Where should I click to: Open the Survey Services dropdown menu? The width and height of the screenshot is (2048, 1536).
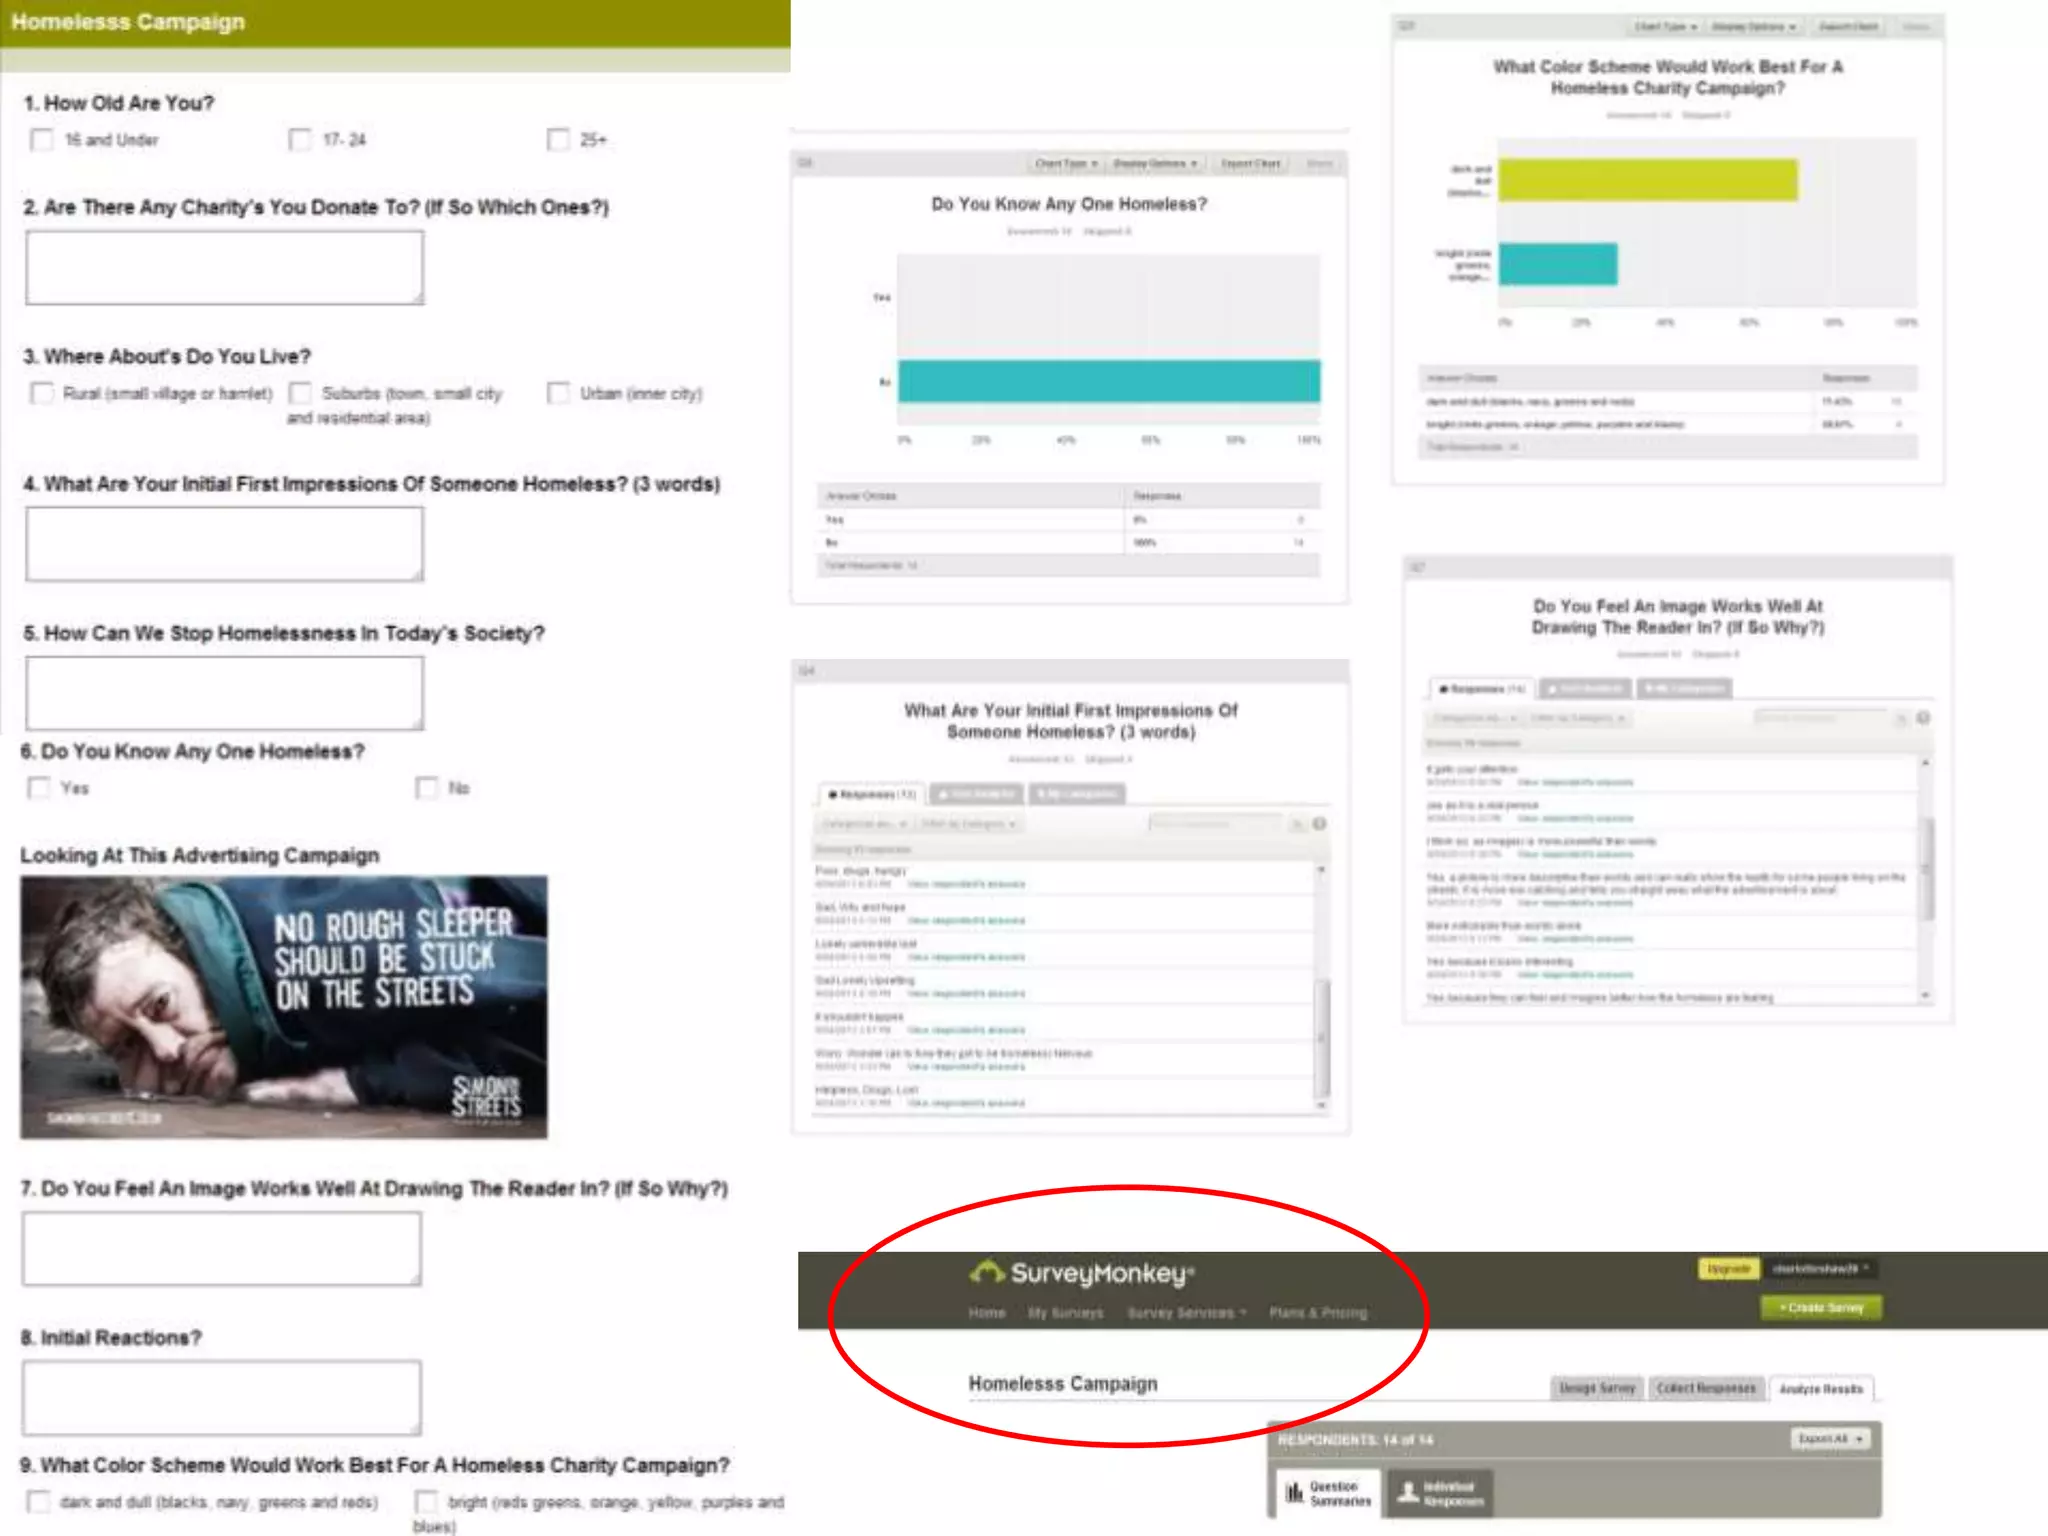click(1186, 1313)
